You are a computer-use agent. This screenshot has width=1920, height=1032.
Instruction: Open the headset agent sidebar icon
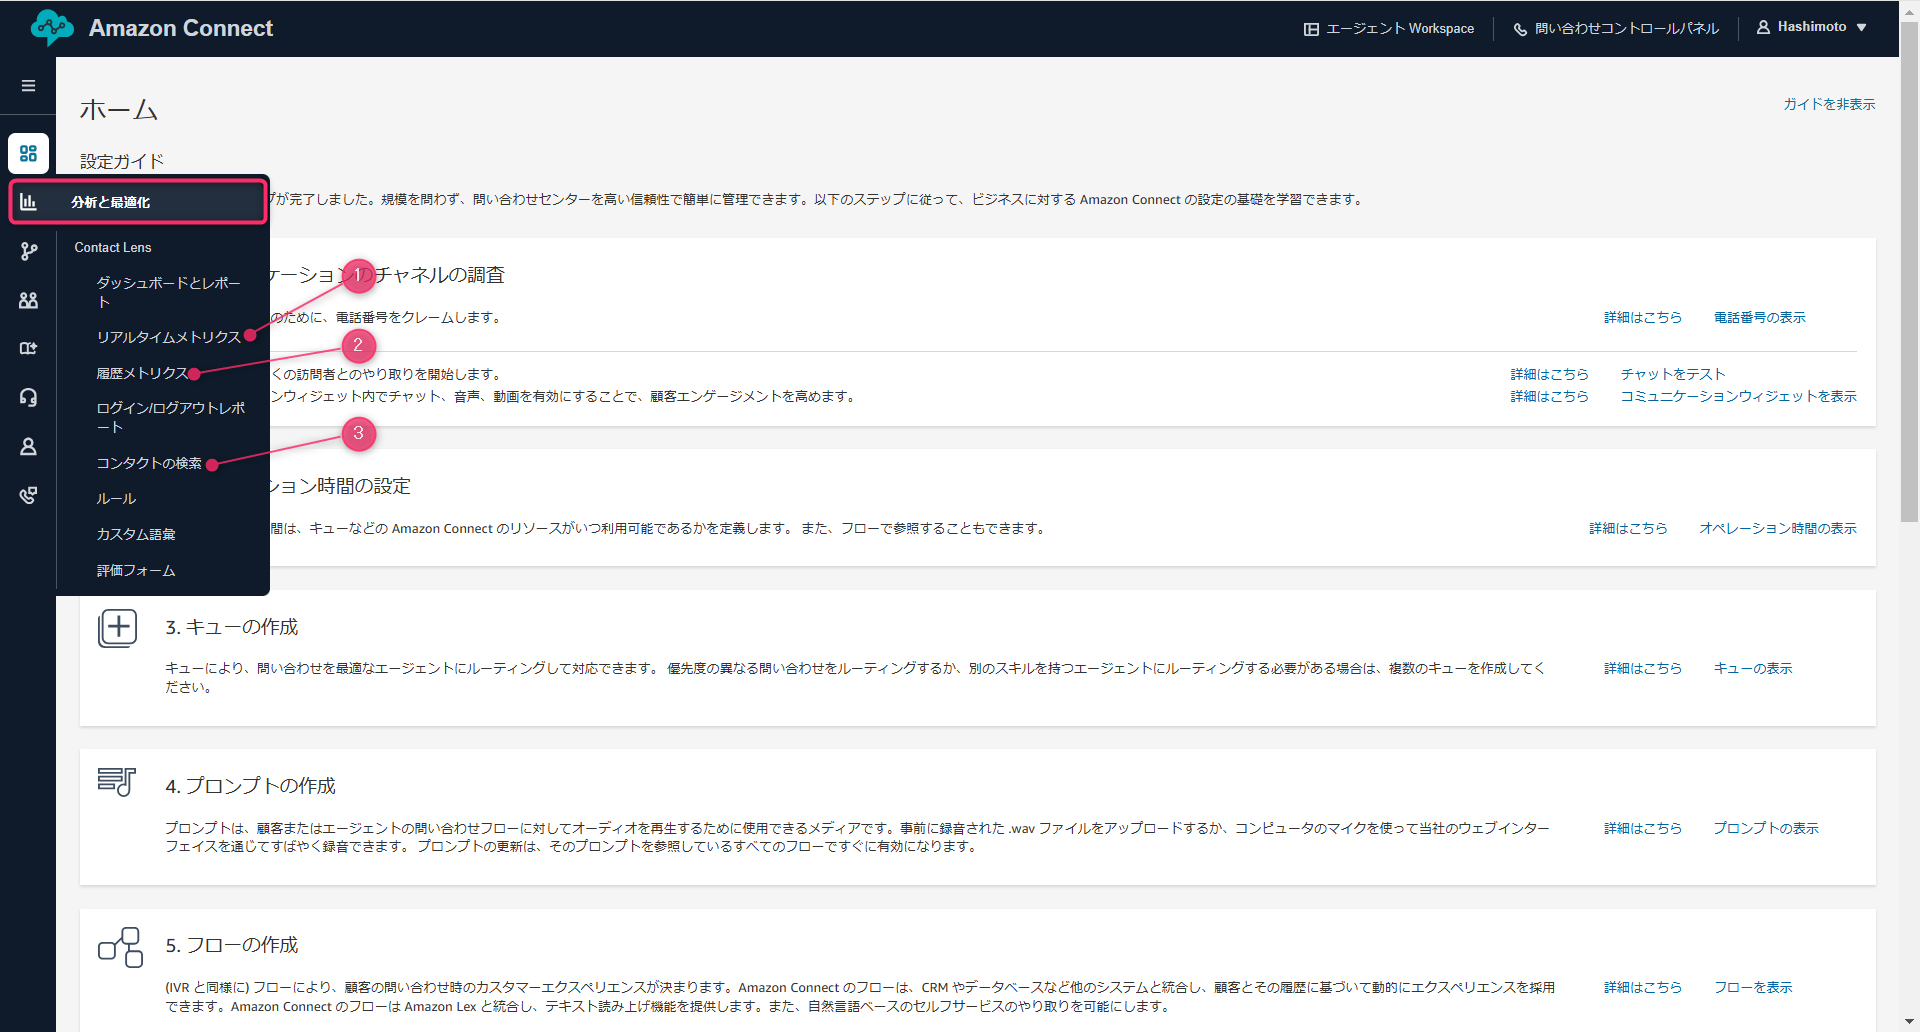28,397
